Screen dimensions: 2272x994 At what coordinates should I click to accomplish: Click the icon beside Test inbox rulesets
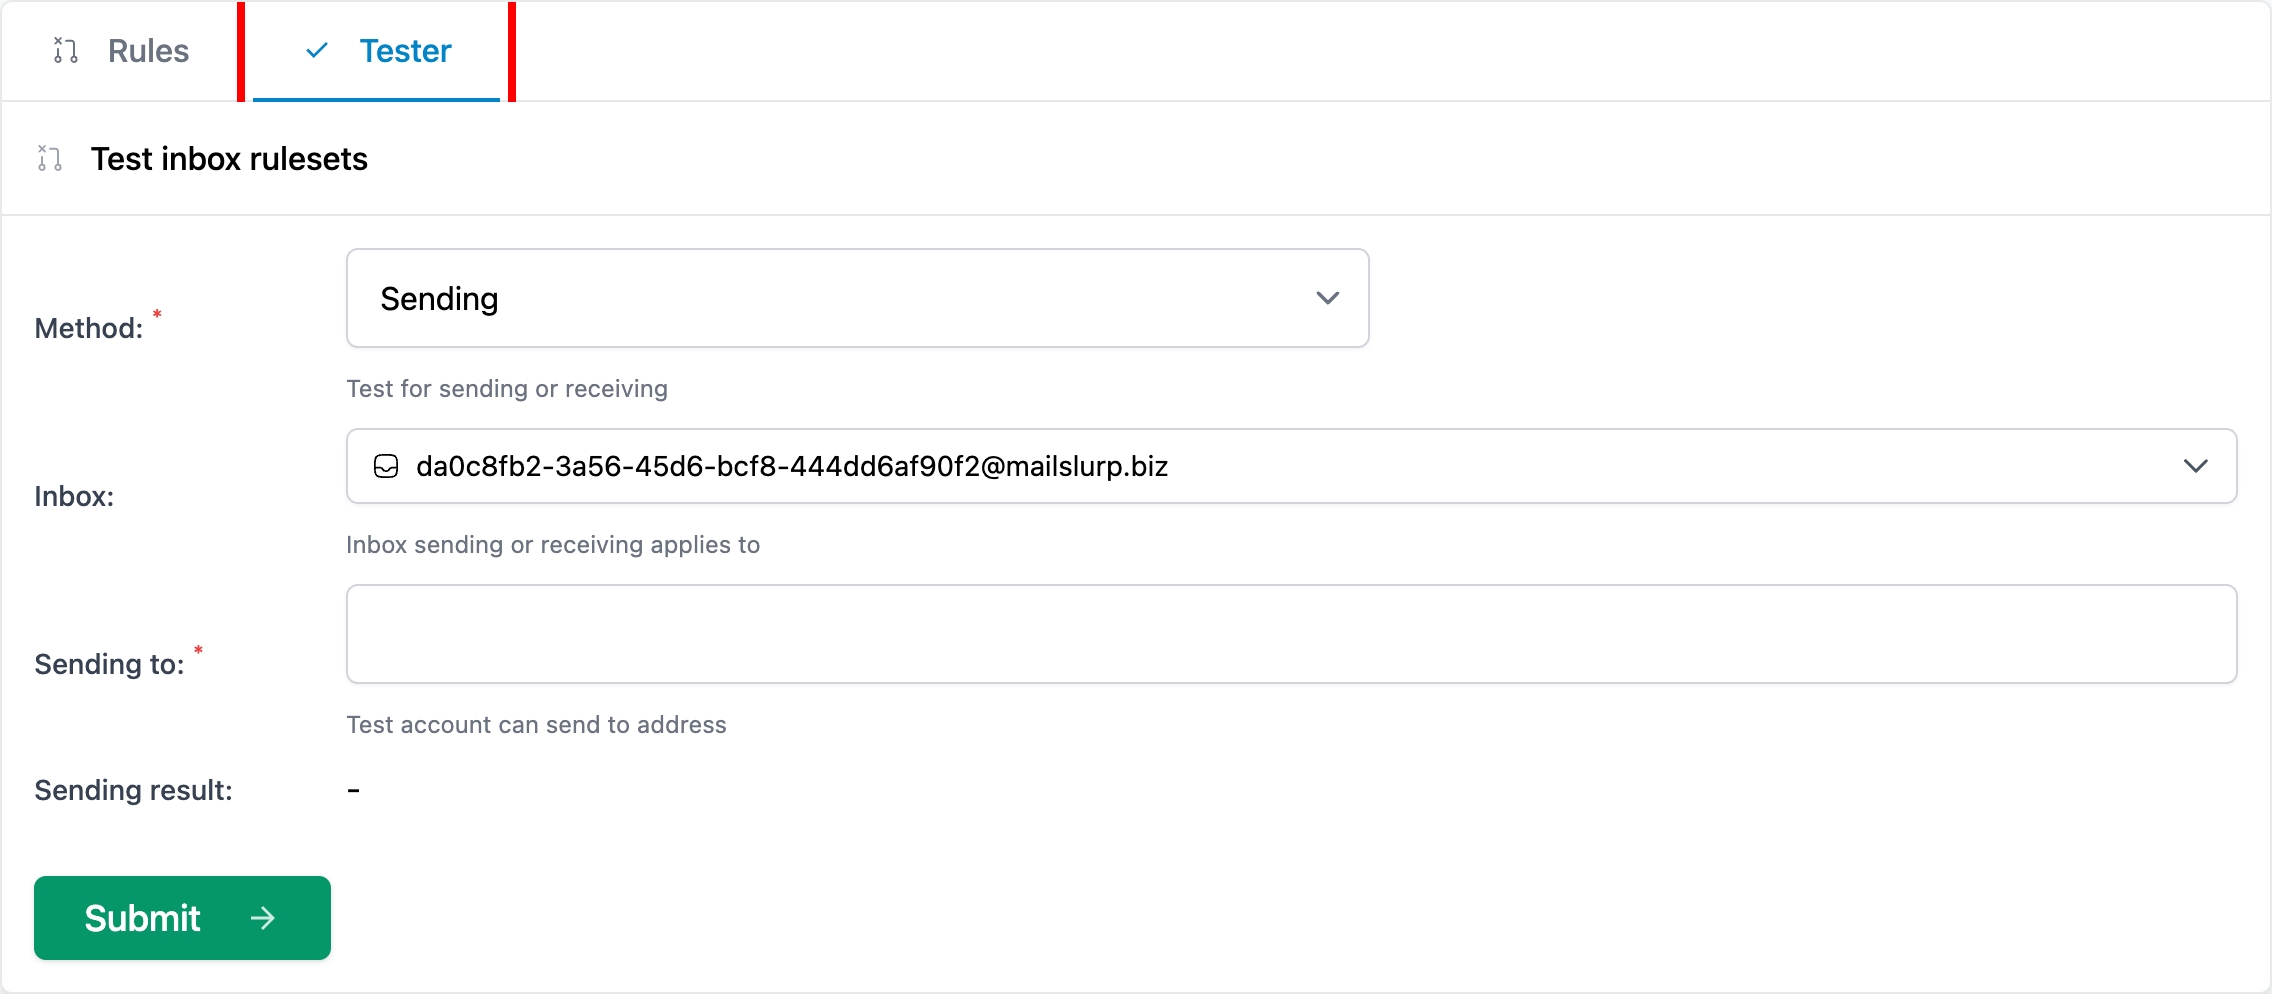pyautogui.click(x=50, y=158)
